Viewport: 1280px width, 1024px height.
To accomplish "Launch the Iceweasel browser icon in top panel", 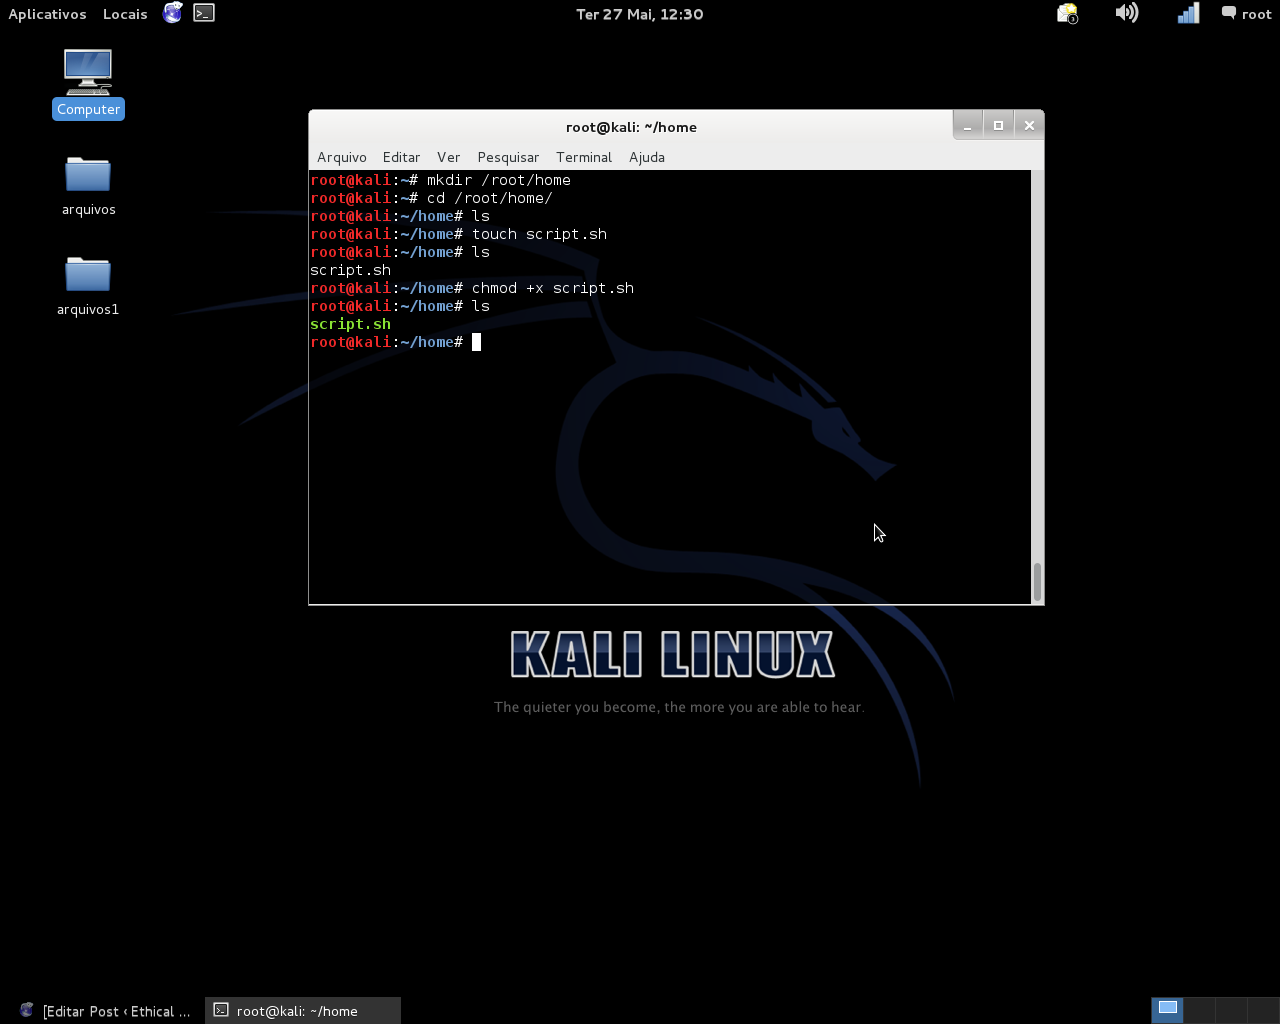I will [x=173, y=13].
